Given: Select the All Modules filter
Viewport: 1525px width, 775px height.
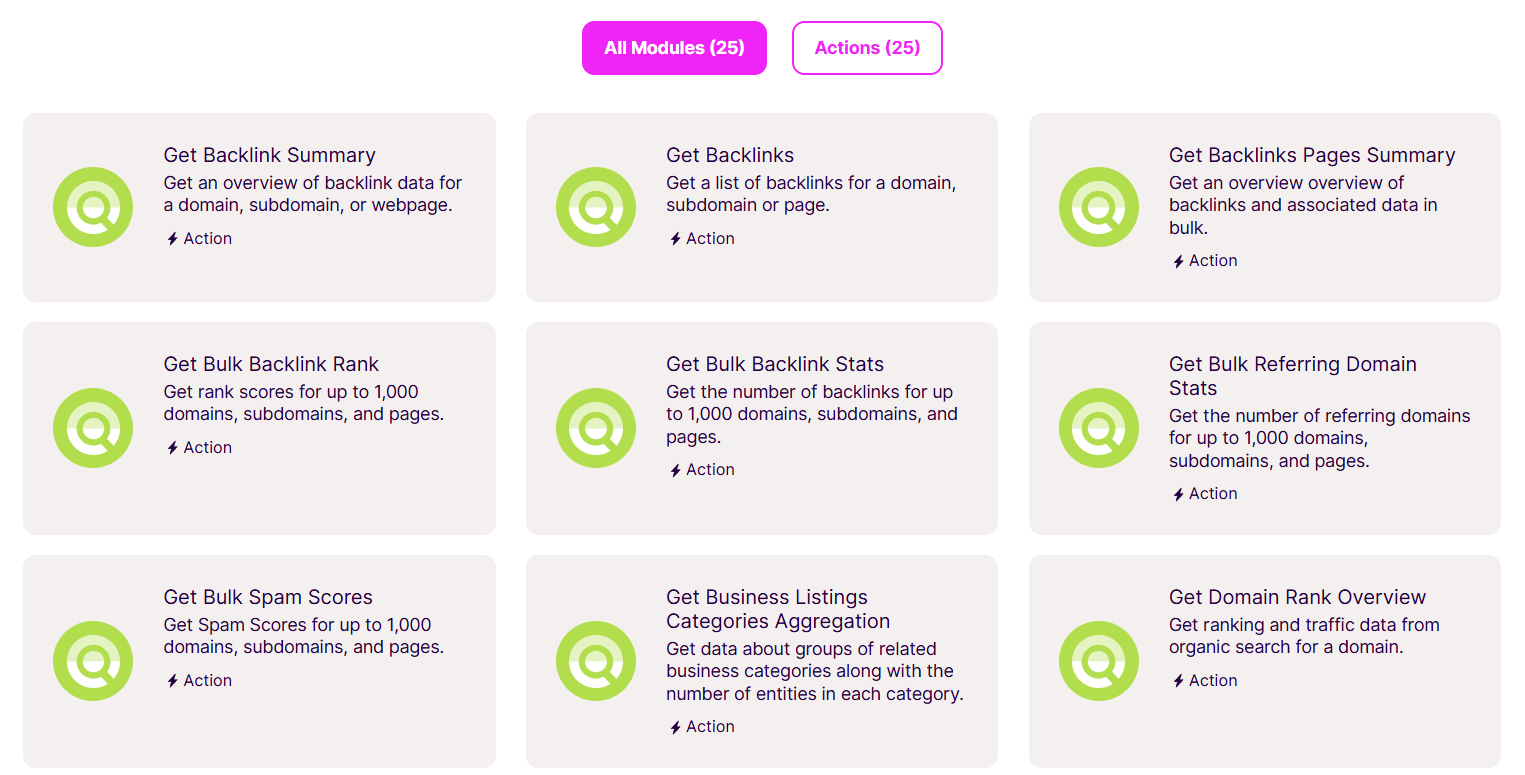Looking at the screenshot, I should pos(674,47).
